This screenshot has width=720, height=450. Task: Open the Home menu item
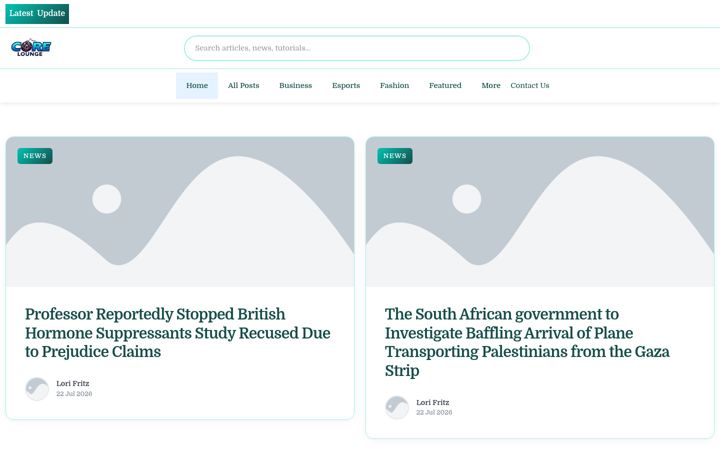point(197,85)
